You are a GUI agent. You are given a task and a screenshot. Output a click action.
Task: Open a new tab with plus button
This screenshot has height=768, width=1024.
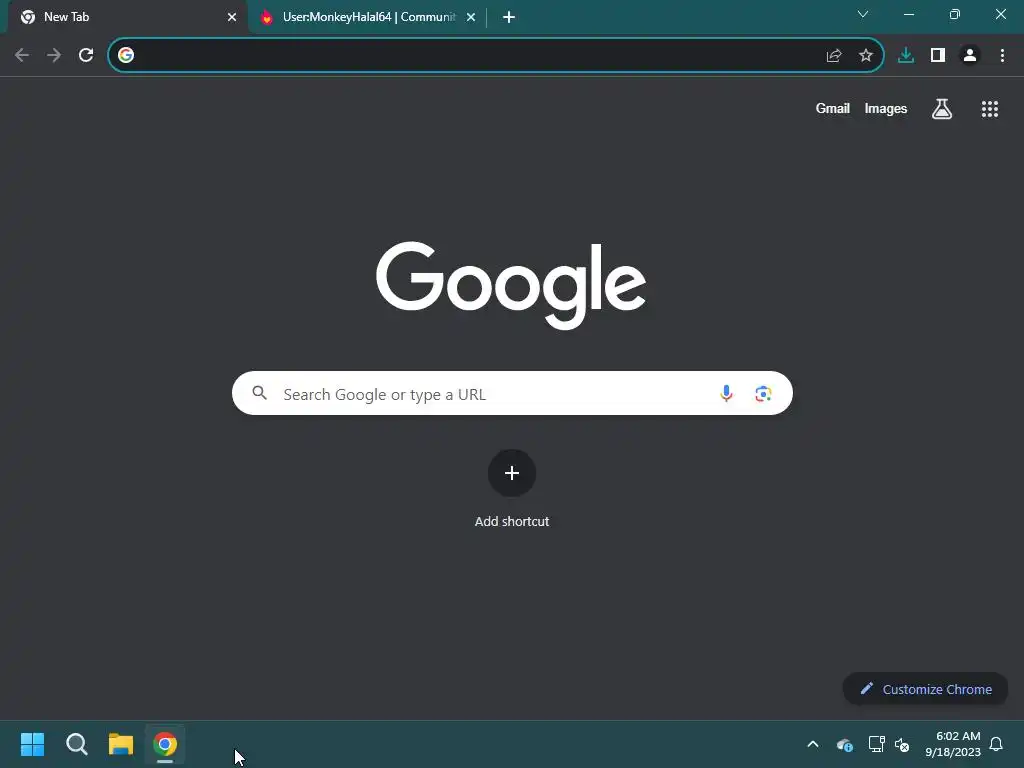[509, 17]
